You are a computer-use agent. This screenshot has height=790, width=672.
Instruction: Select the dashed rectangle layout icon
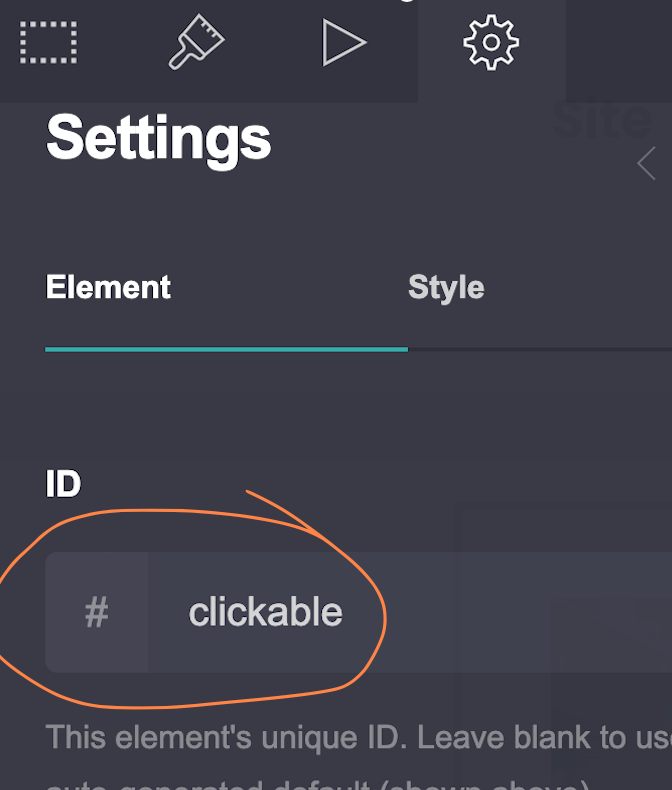[x=49, y=43]
